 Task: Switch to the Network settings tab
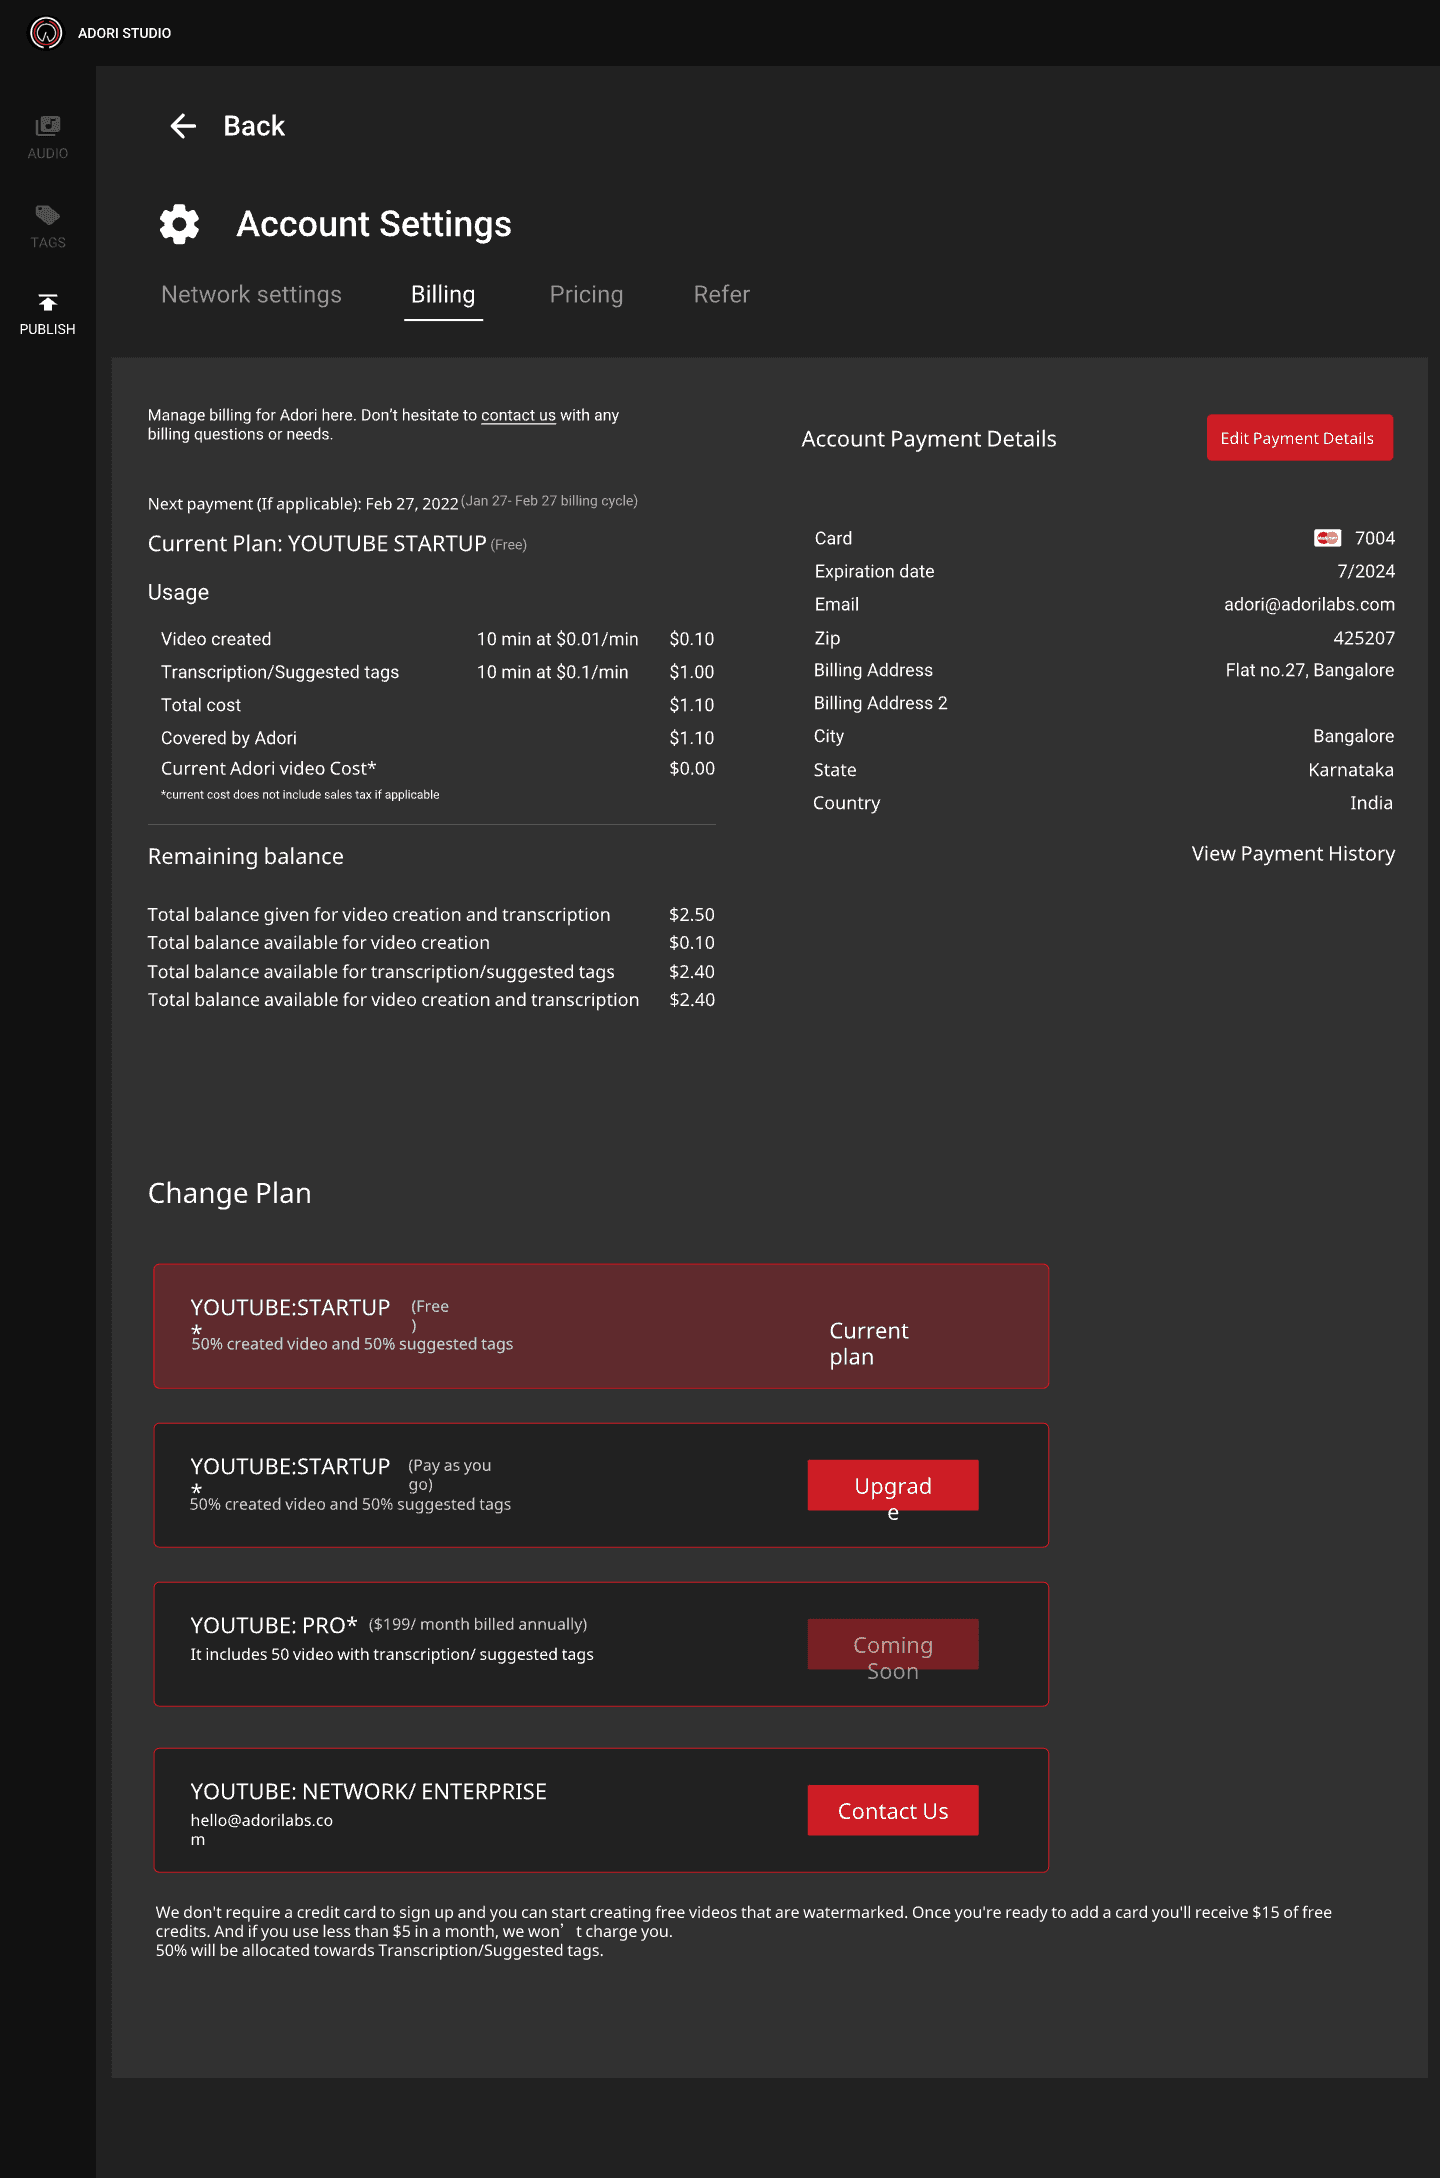click(251, 294)
